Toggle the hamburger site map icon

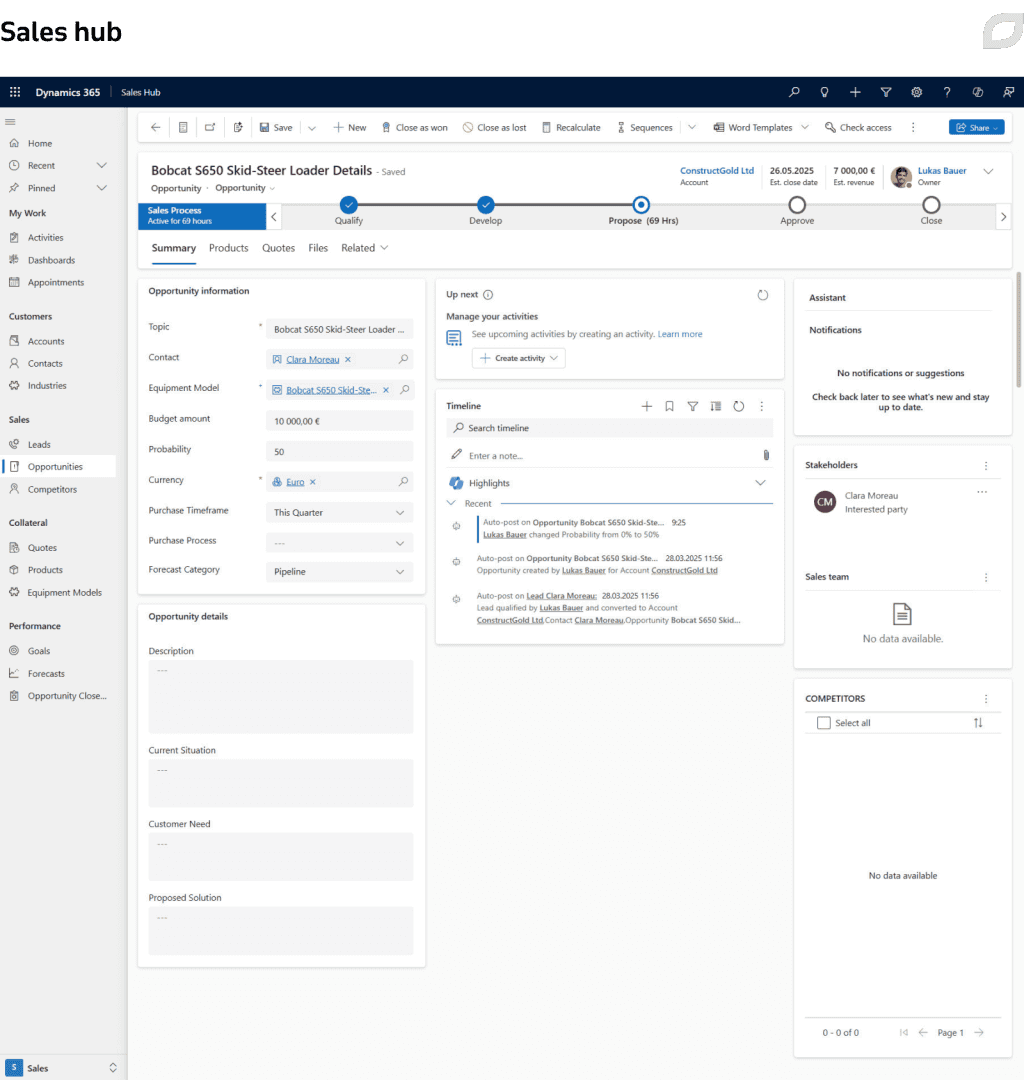10,122
